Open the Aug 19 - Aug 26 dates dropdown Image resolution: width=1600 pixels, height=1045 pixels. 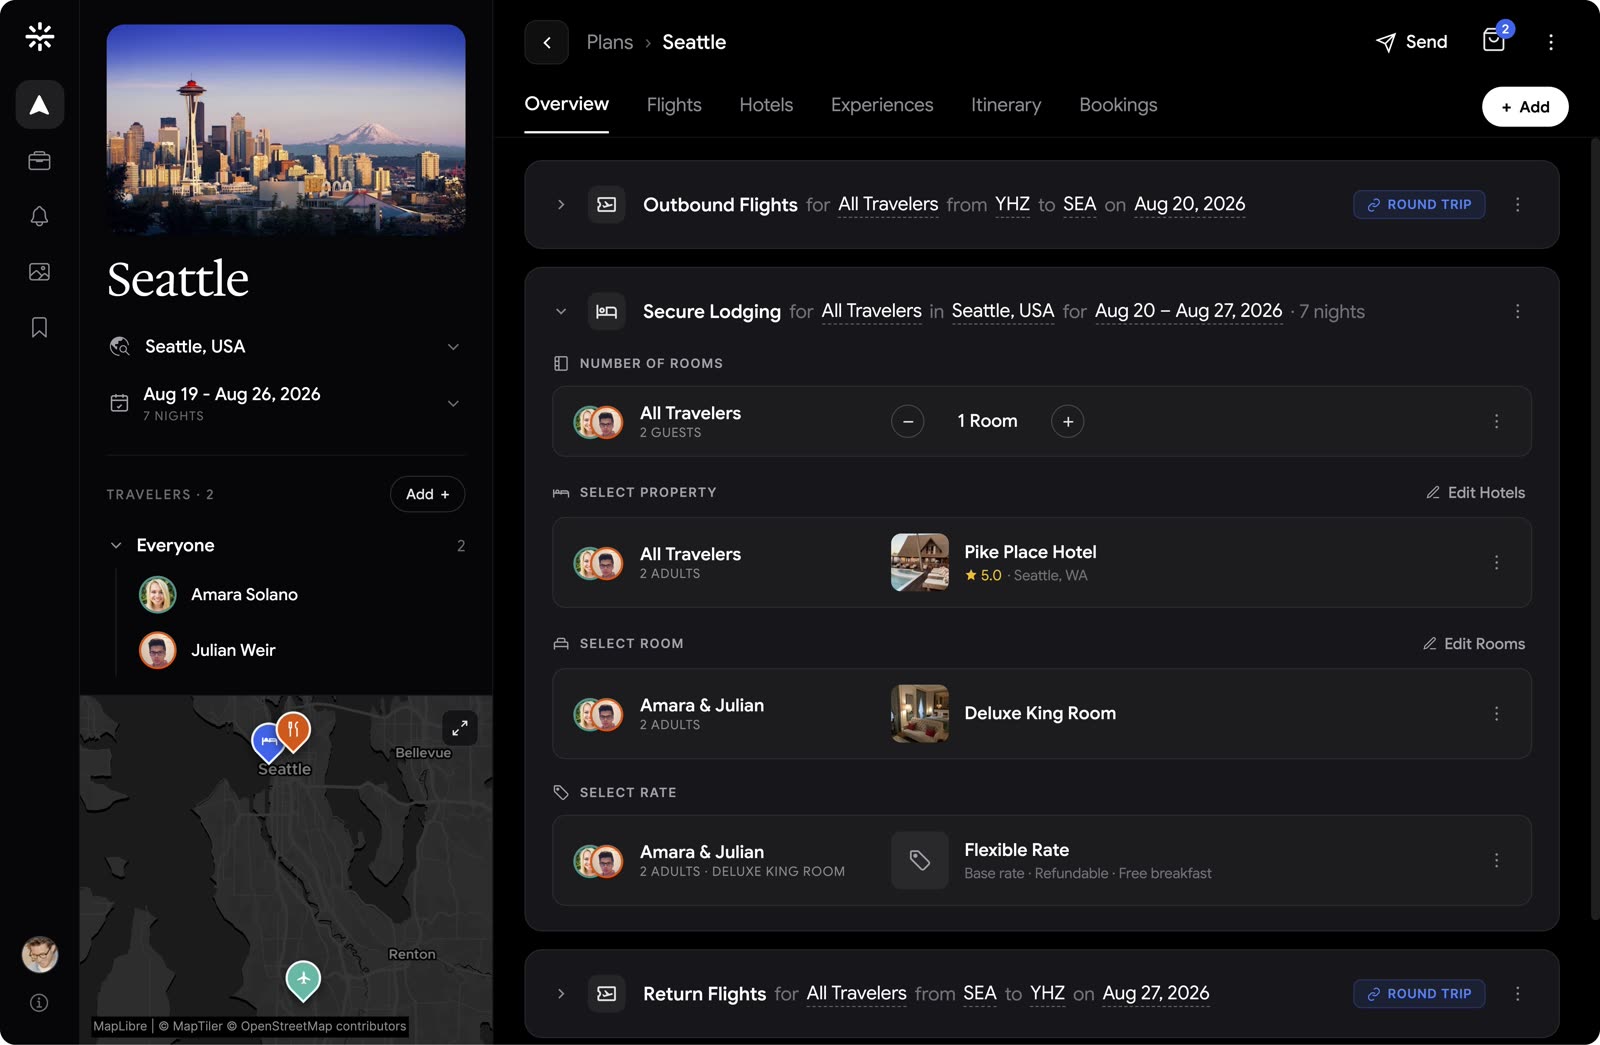(x=286, y=403)
